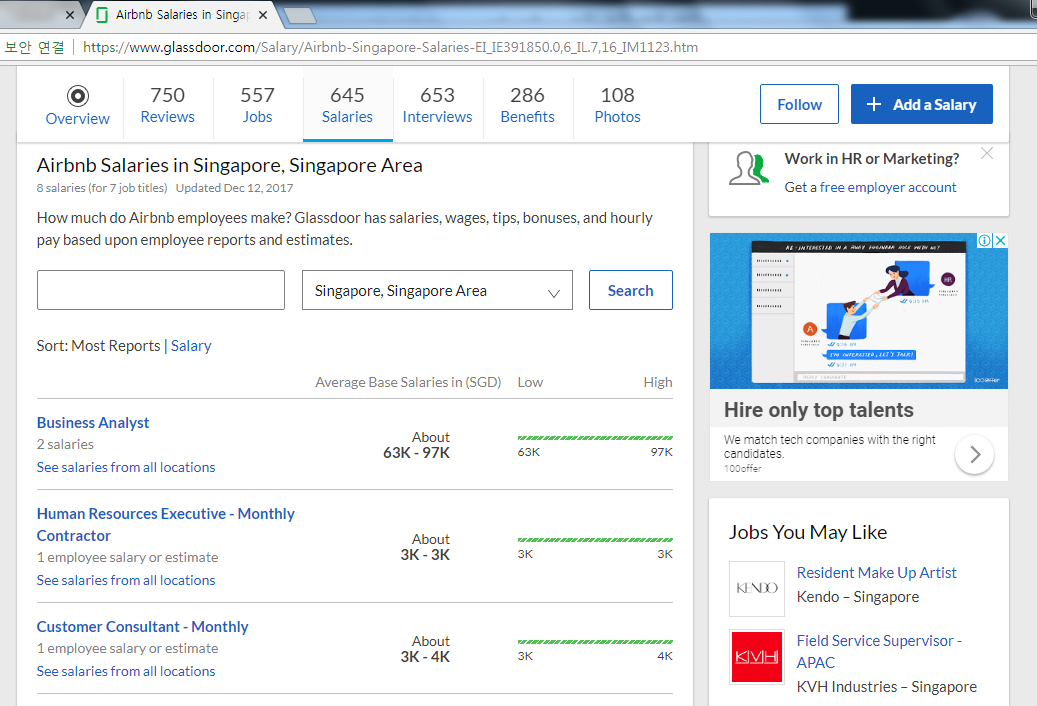Click the Follow button
The image size is (1037, 706).
799,104
